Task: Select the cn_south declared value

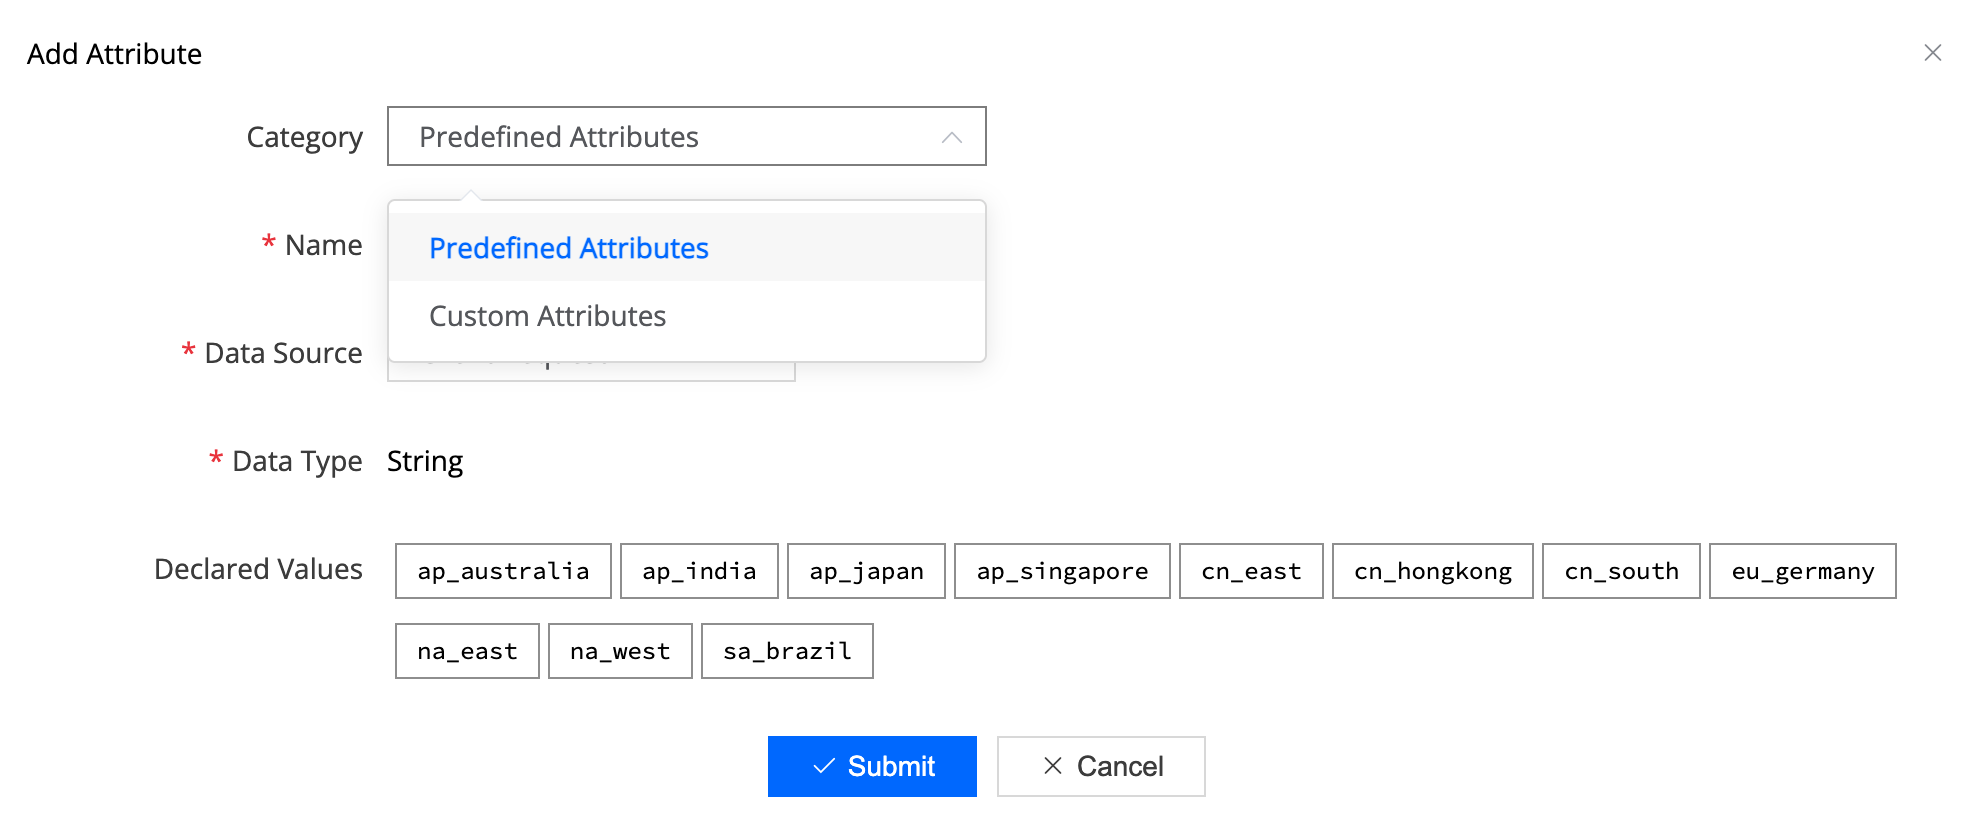Action: [1621, 571]
